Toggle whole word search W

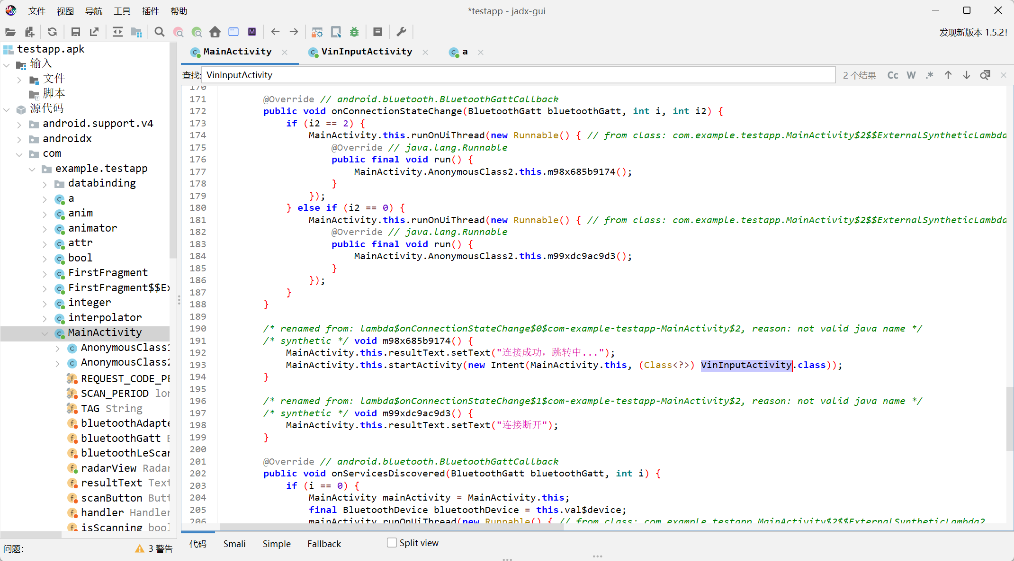(x=911, y=75)
